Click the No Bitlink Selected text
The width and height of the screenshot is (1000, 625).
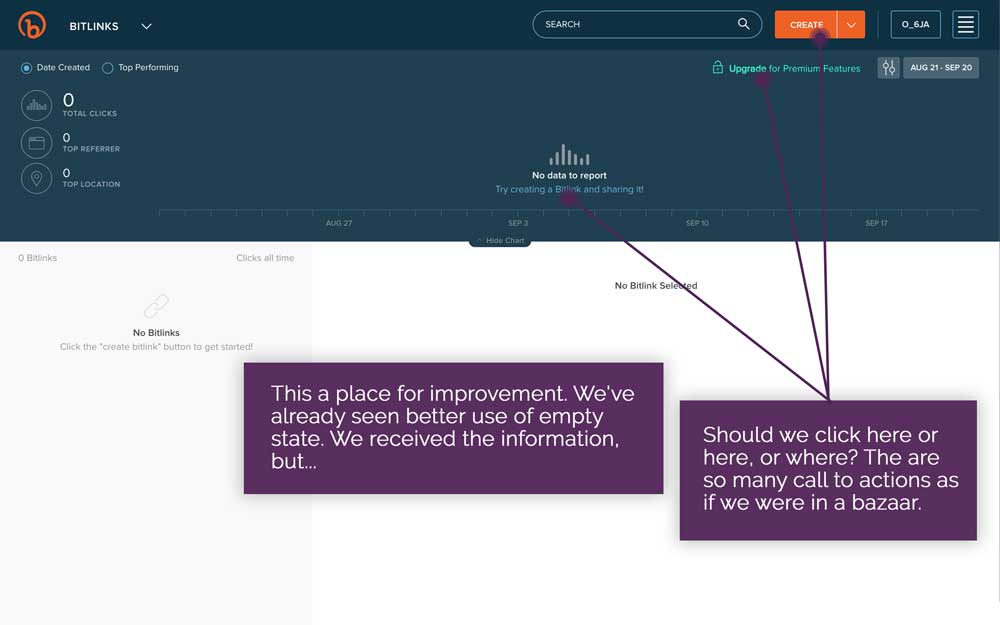point(656,286)
